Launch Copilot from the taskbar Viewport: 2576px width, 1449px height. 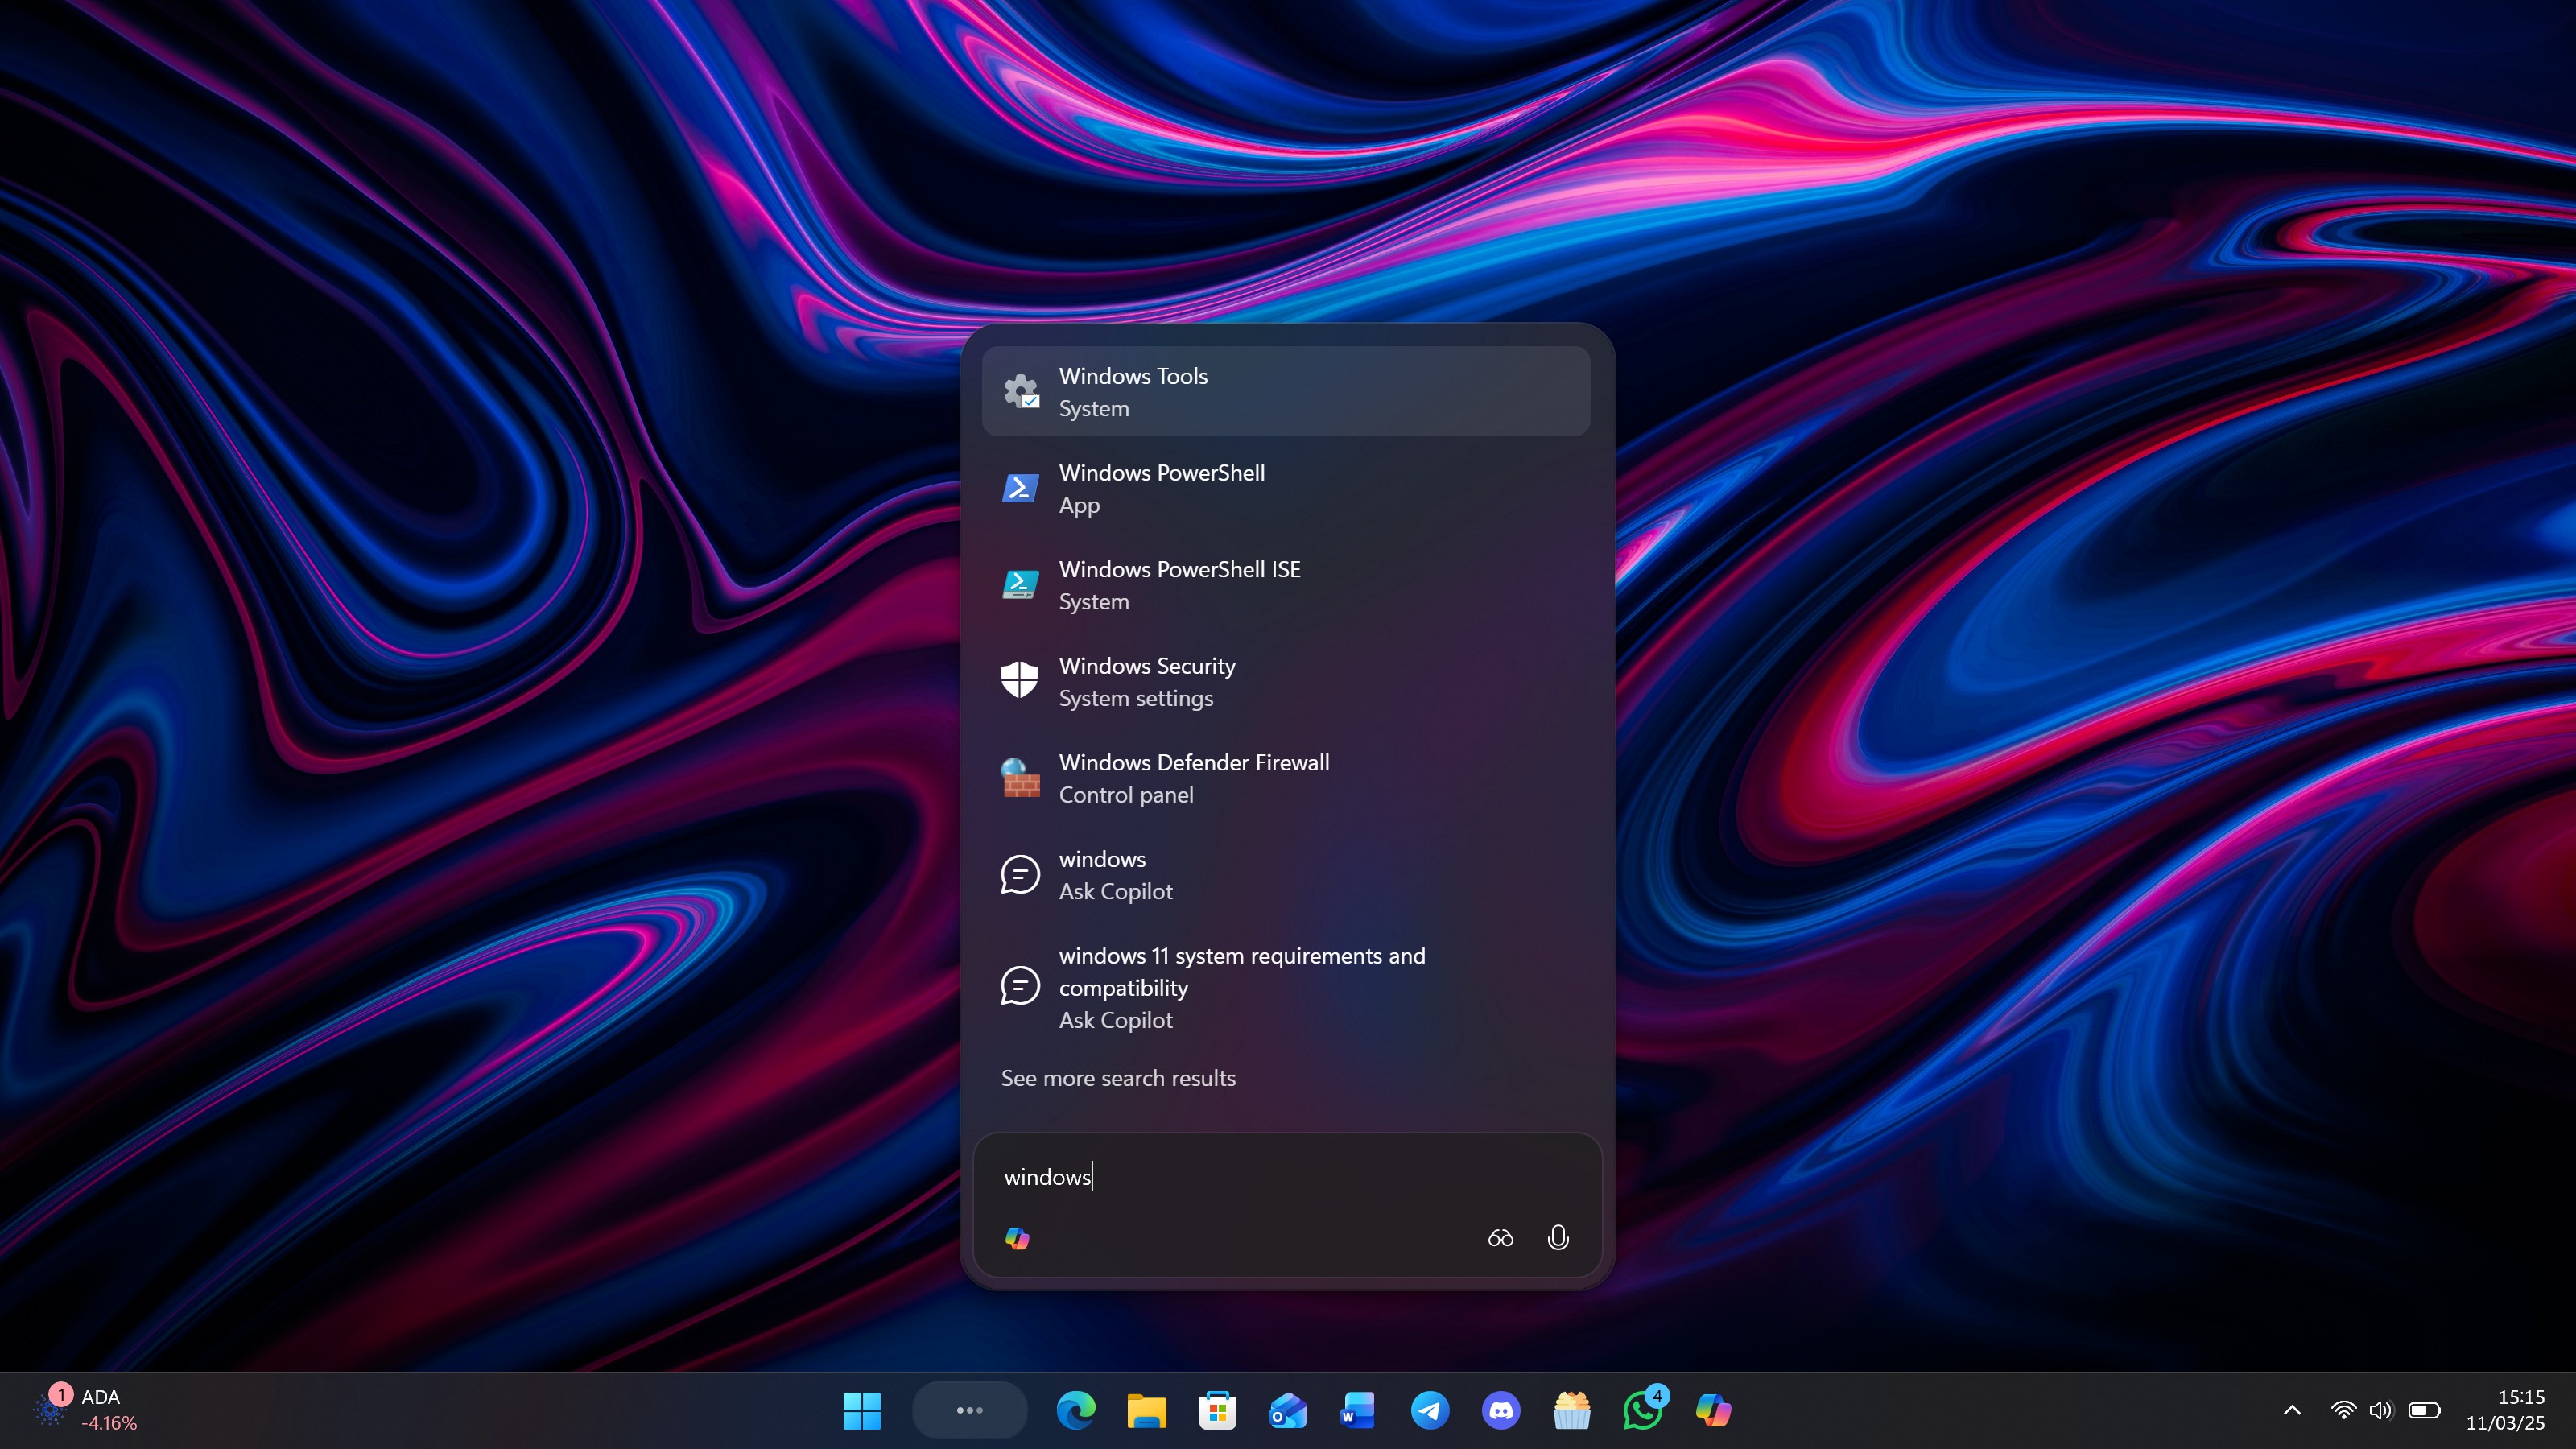pyautogui.click(x=1714, y=1410)
